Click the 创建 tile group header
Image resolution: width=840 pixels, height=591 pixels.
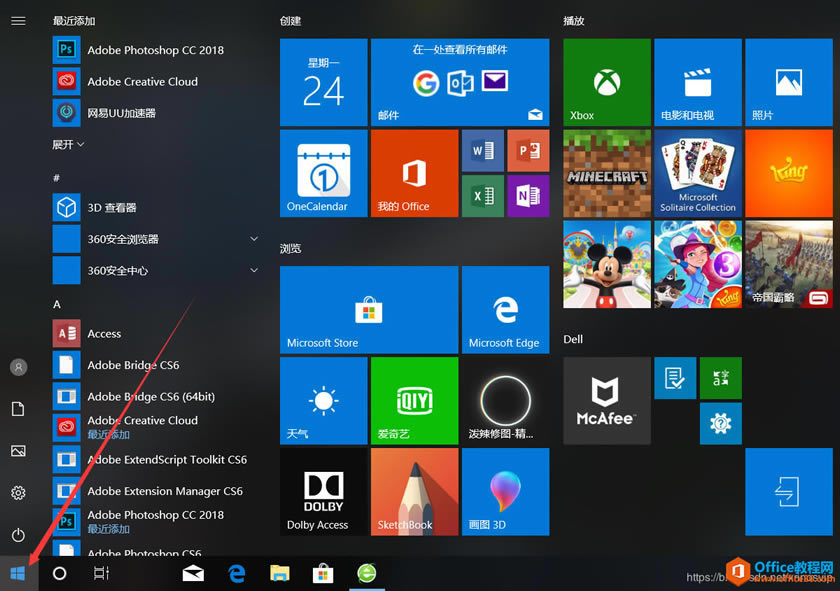[x=290, y=21]
